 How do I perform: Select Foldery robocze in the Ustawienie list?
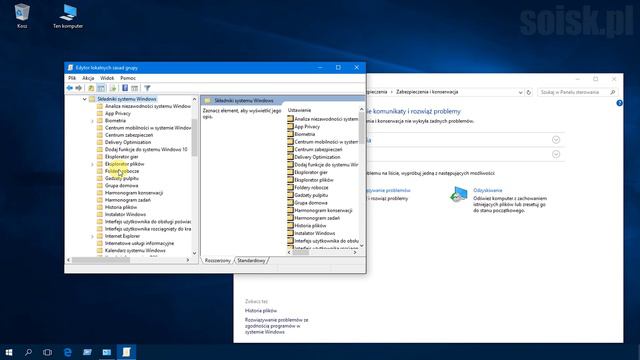tap(311, 188)
